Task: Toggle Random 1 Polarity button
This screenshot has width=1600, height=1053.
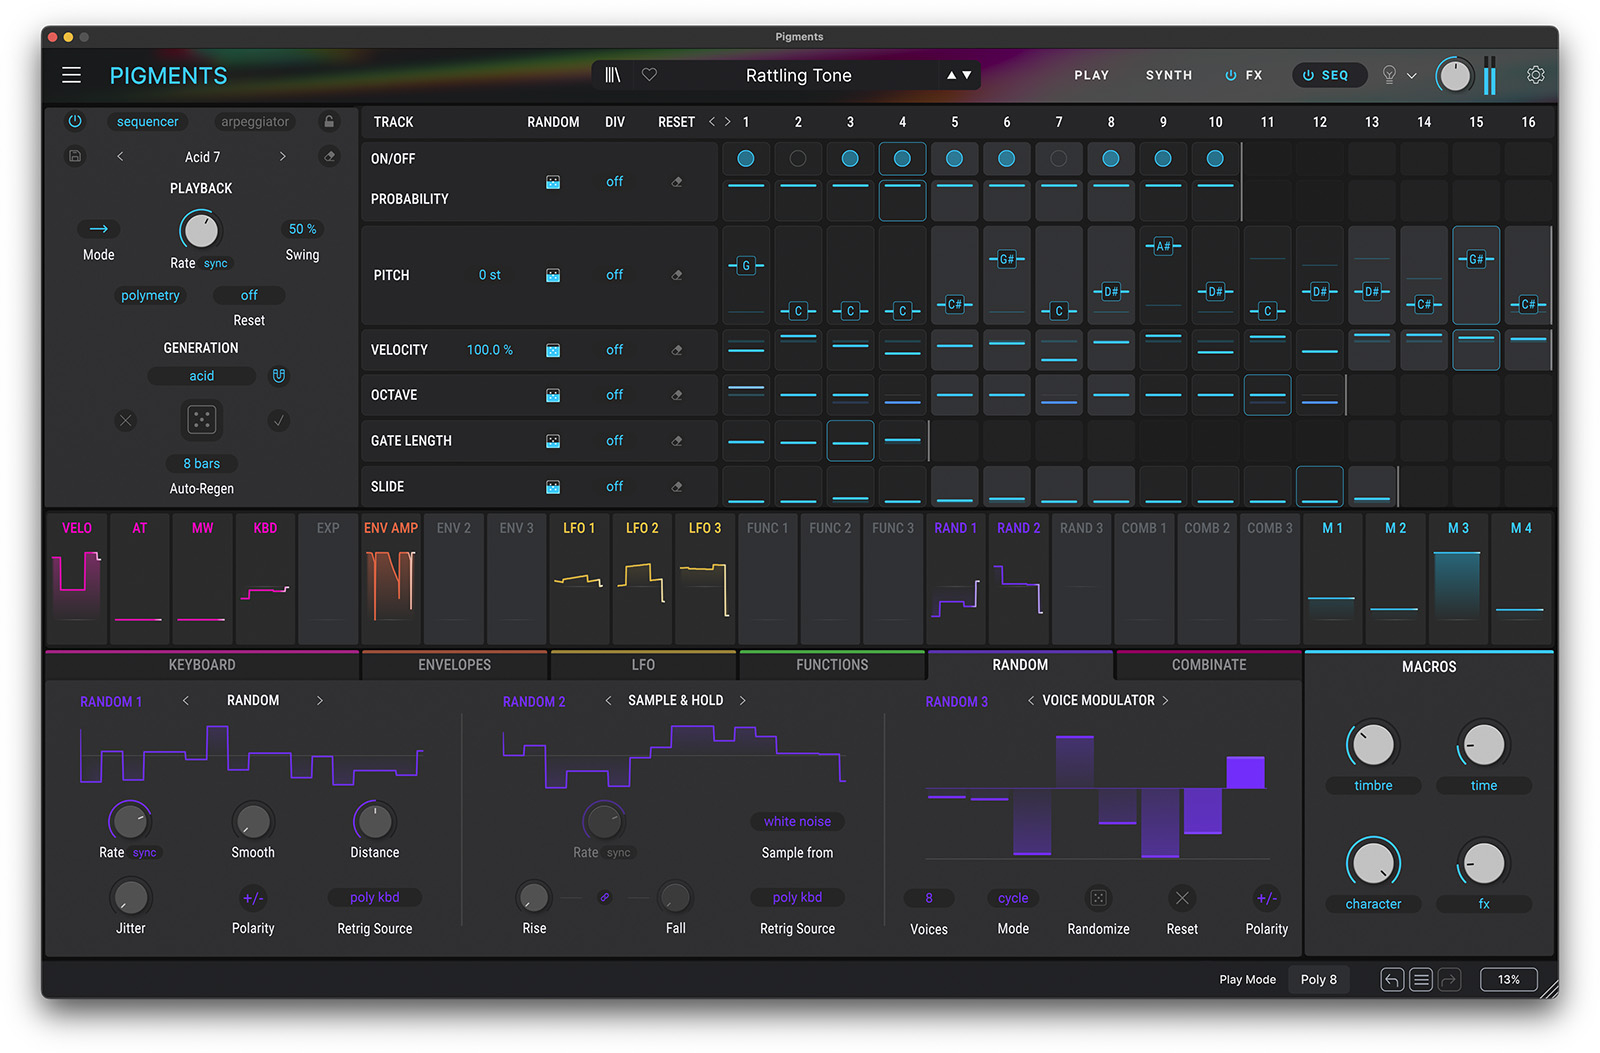Action: click(x=253, y=898)
